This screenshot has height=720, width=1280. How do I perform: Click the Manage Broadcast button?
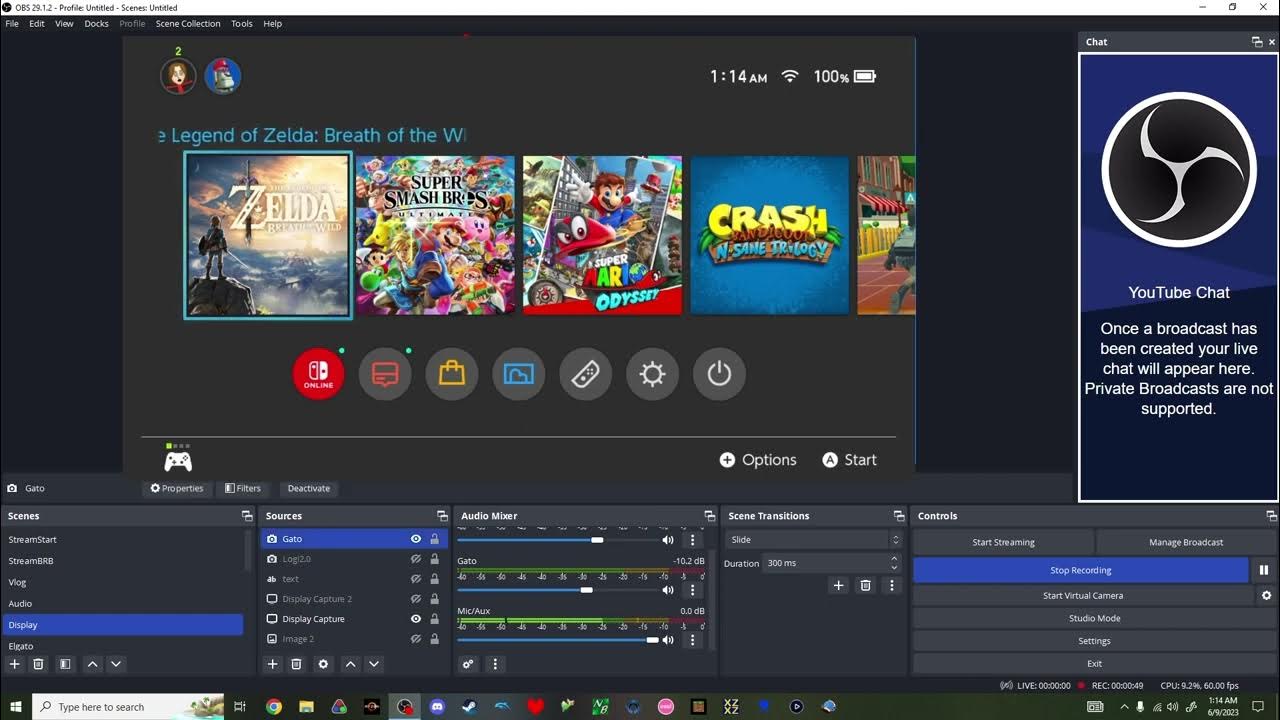click(1186, 542)
